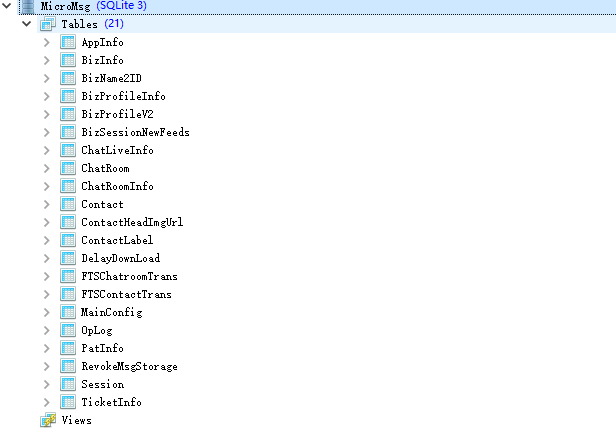This screenshot has height=440, width=616.
Task: Click the FTSChatroomTrans table icon
Action: (x=68, y=276)
